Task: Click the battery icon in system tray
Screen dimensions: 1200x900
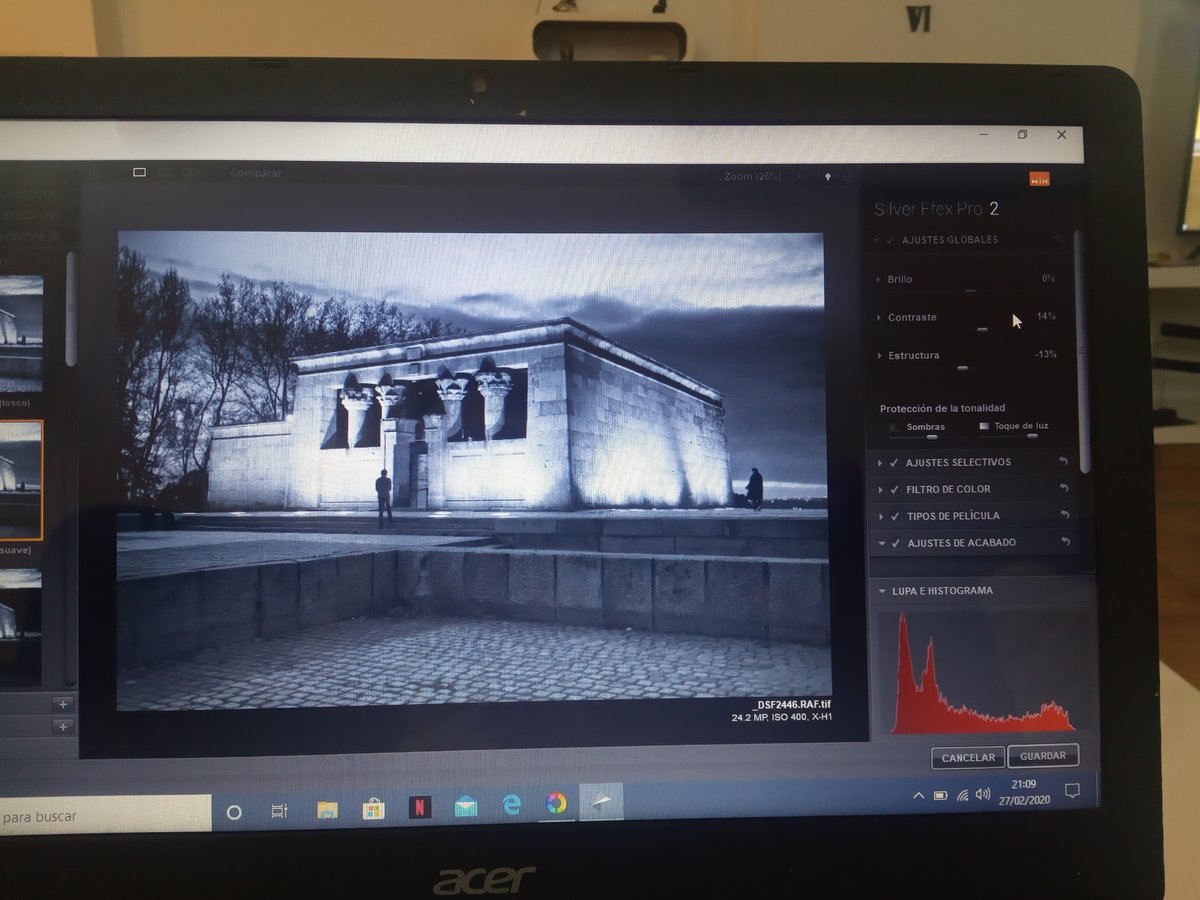Action: point(940,796)
